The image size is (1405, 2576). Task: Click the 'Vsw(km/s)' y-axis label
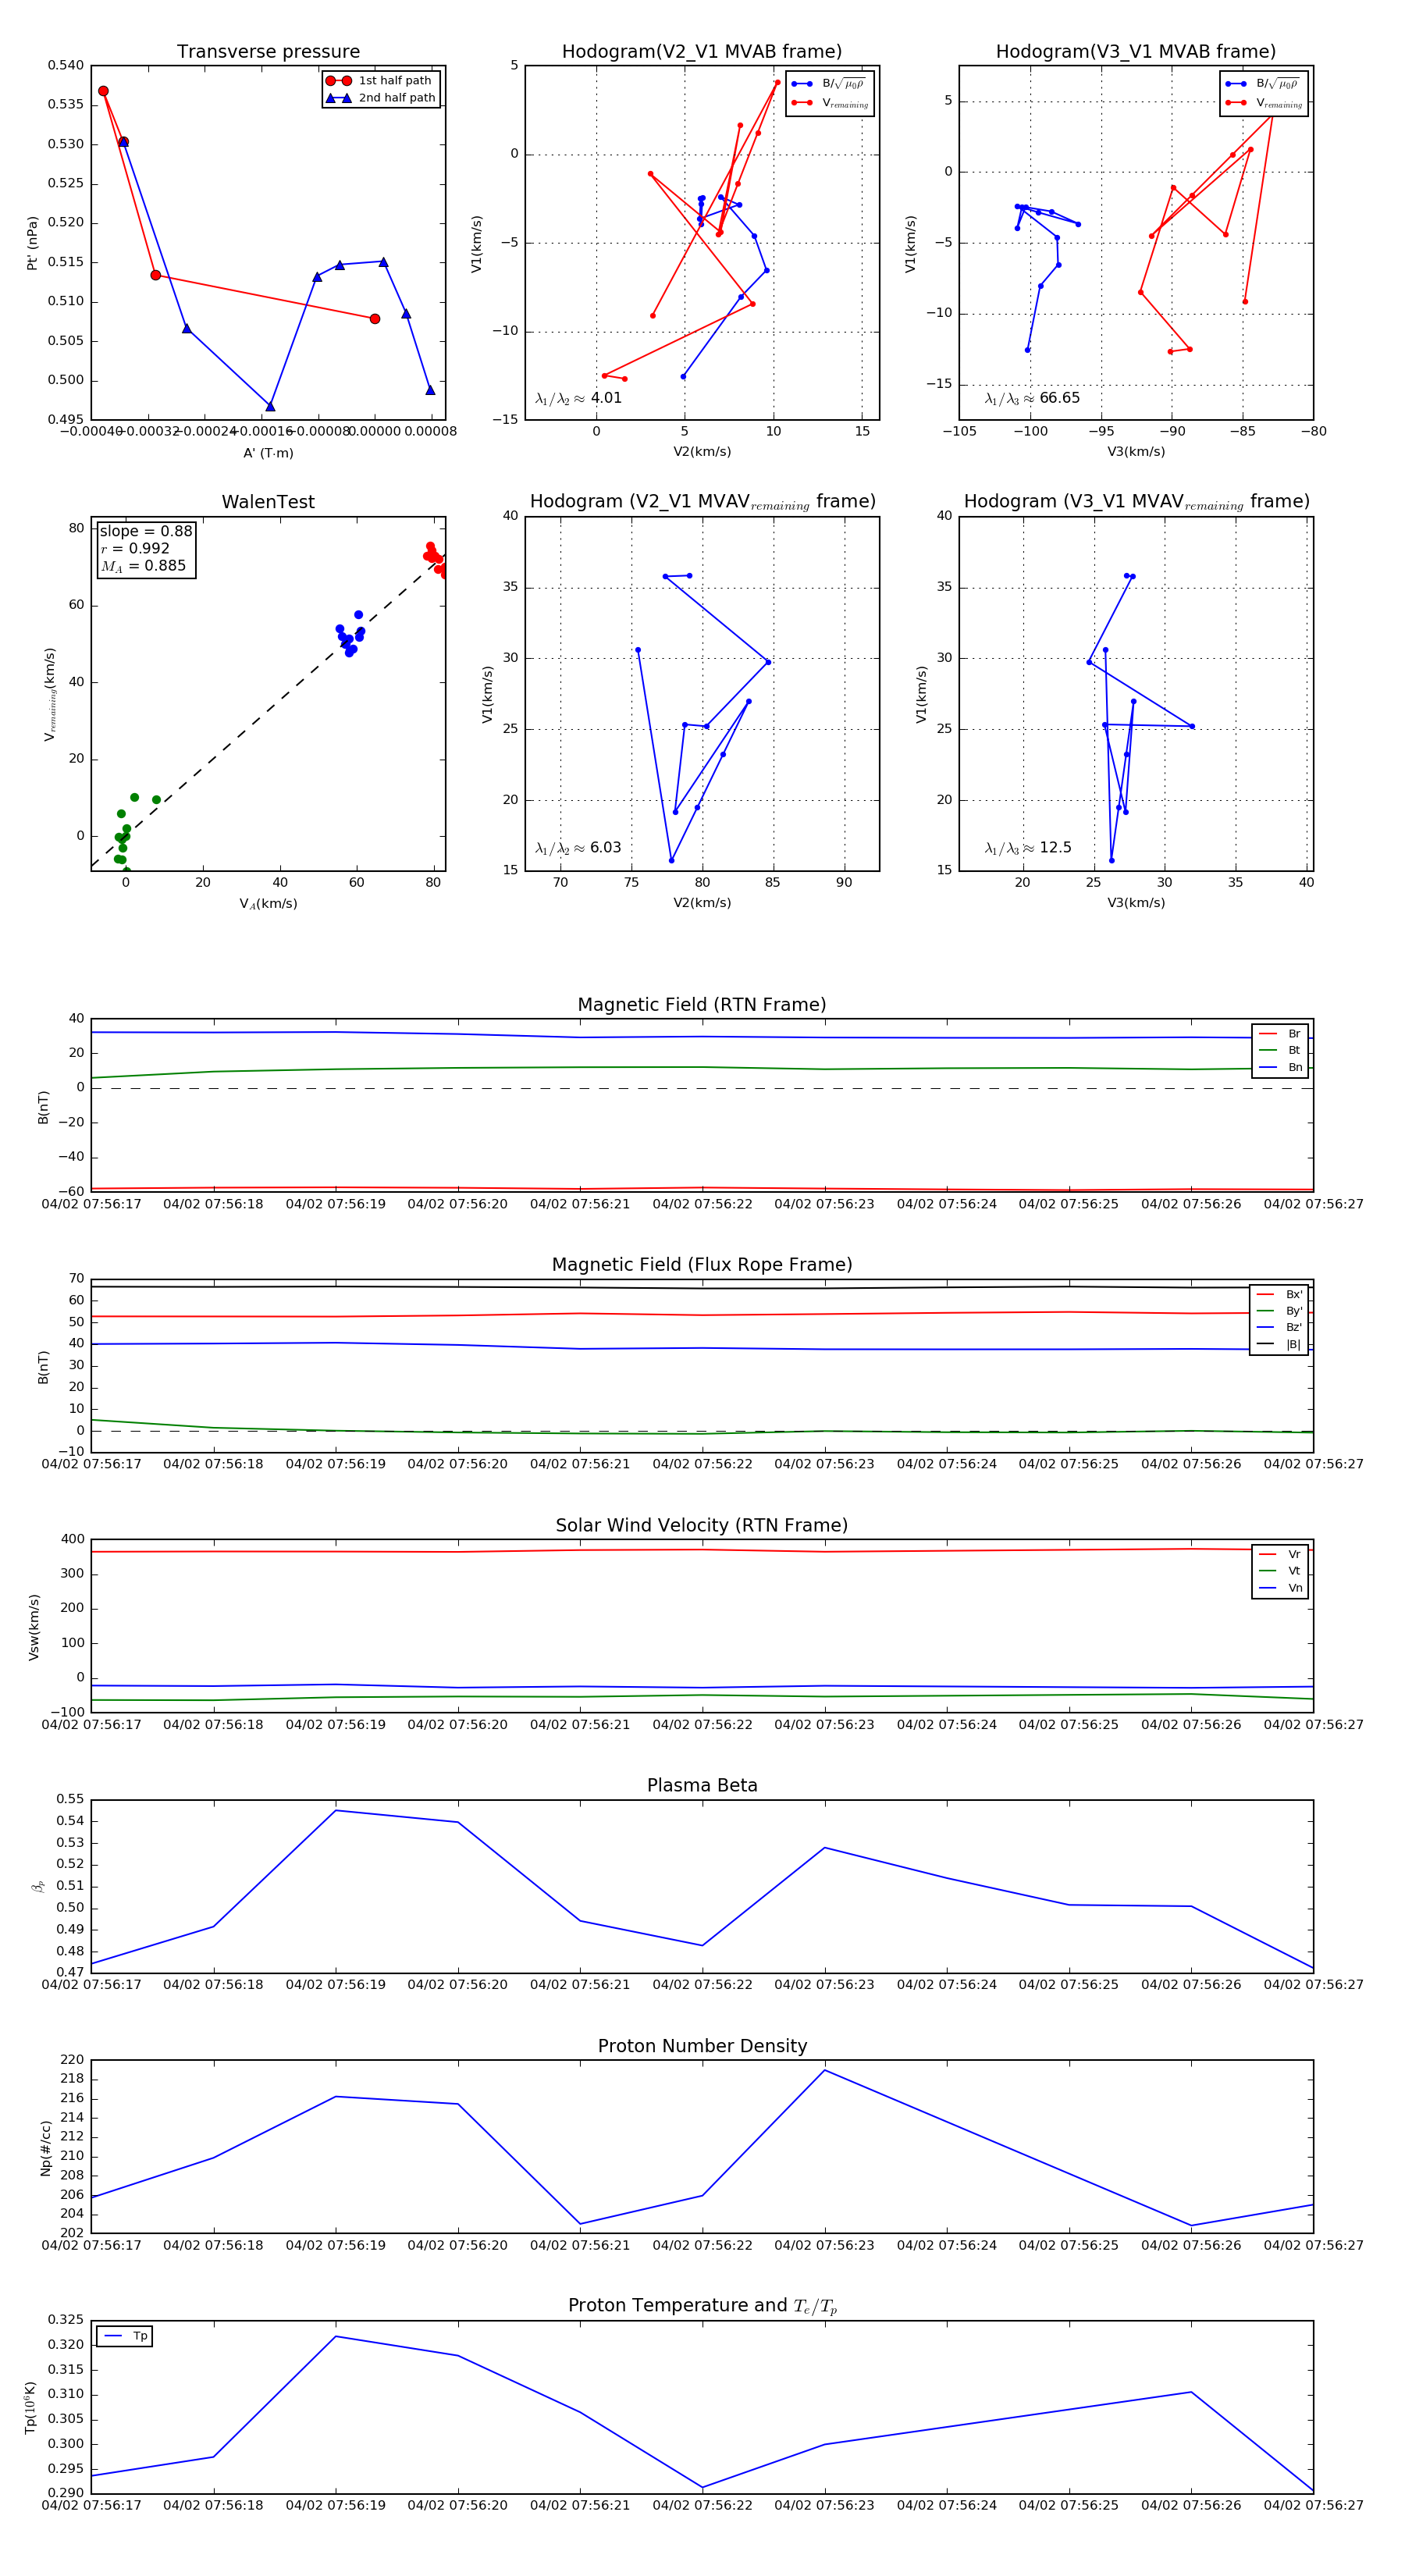click(x=33, y=1627)
